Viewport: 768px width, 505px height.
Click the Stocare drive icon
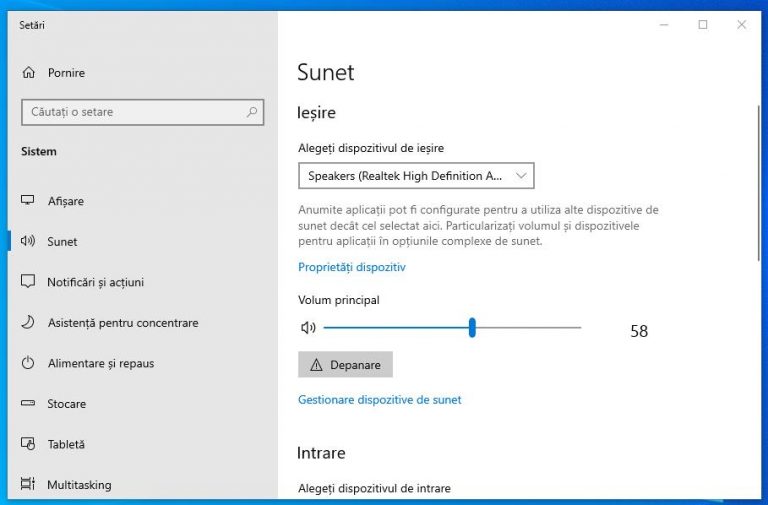pyautogui.click(x=28, y=404)
